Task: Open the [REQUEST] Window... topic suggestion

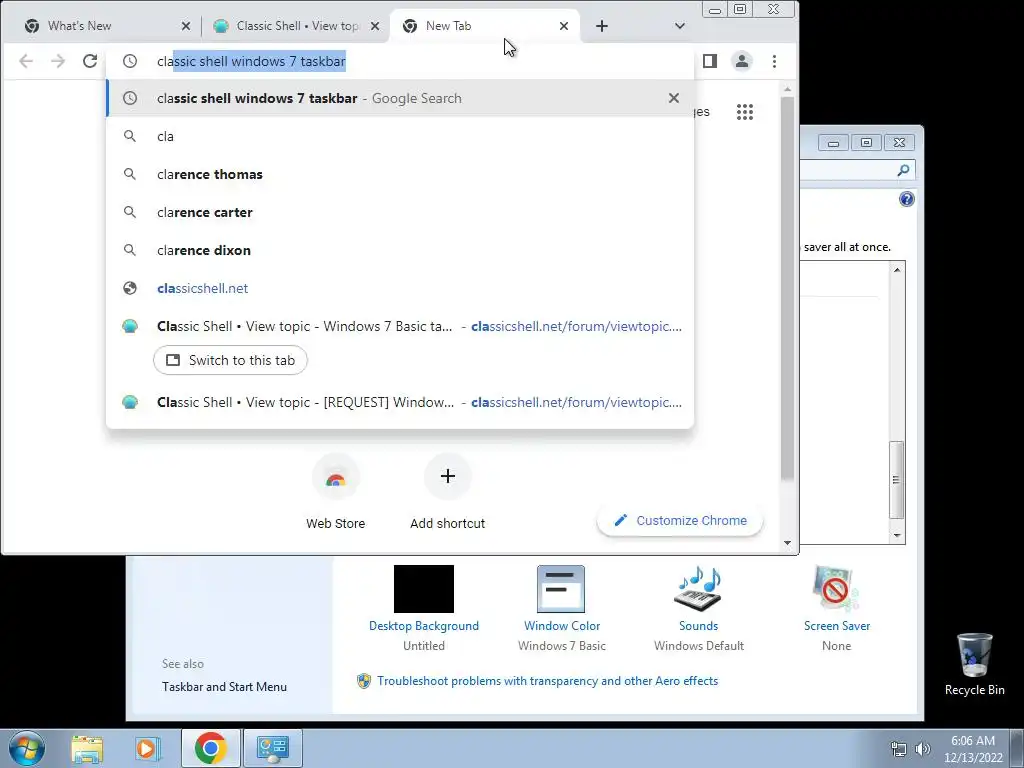Action: pyautogui.click(x=400, y=402)
